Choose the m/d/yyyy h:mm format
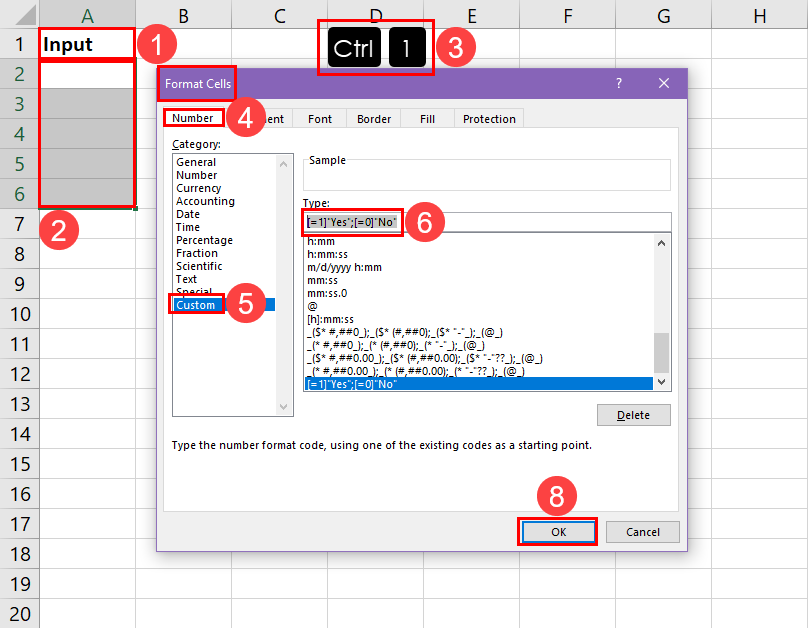 click(x=344, y=267)
